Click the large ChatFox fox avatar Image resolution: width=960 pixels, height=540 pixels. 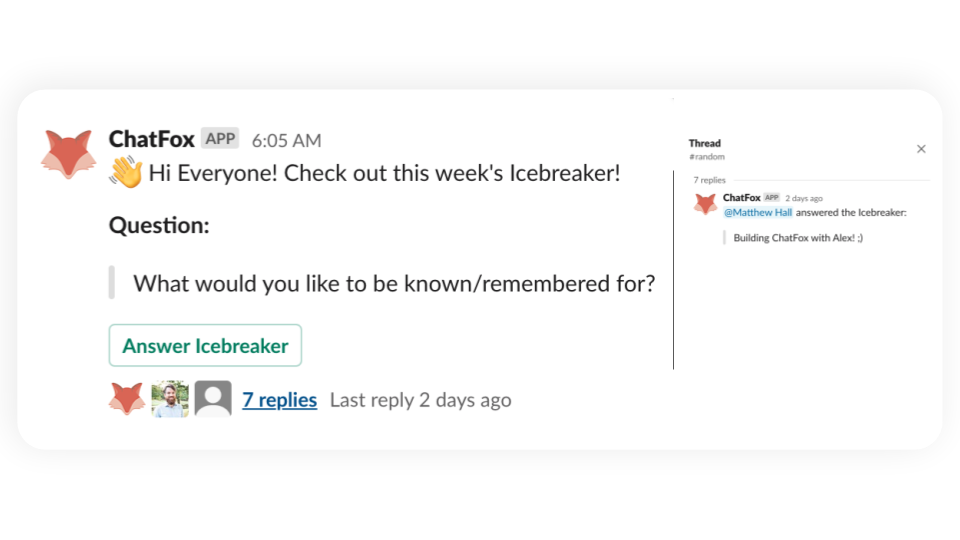(x=69, y=154)
